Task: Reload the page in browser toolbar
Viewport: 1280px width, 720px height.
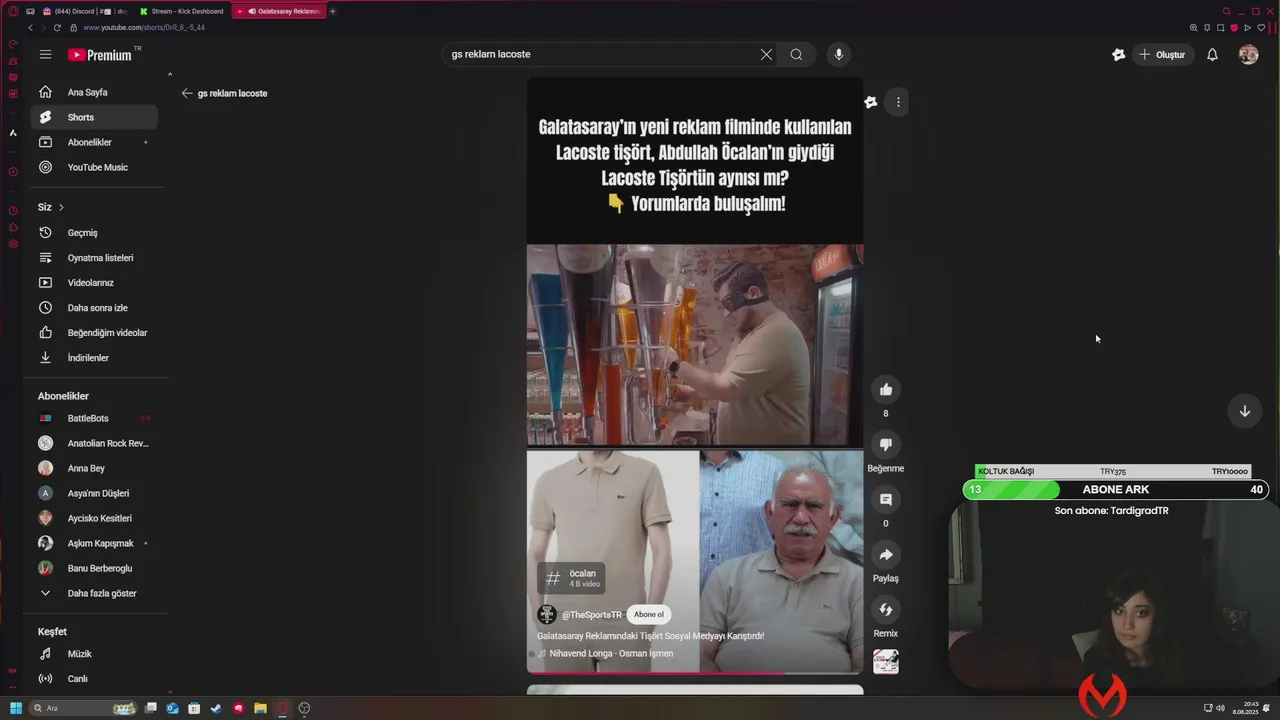Action: tap(57, 28)
